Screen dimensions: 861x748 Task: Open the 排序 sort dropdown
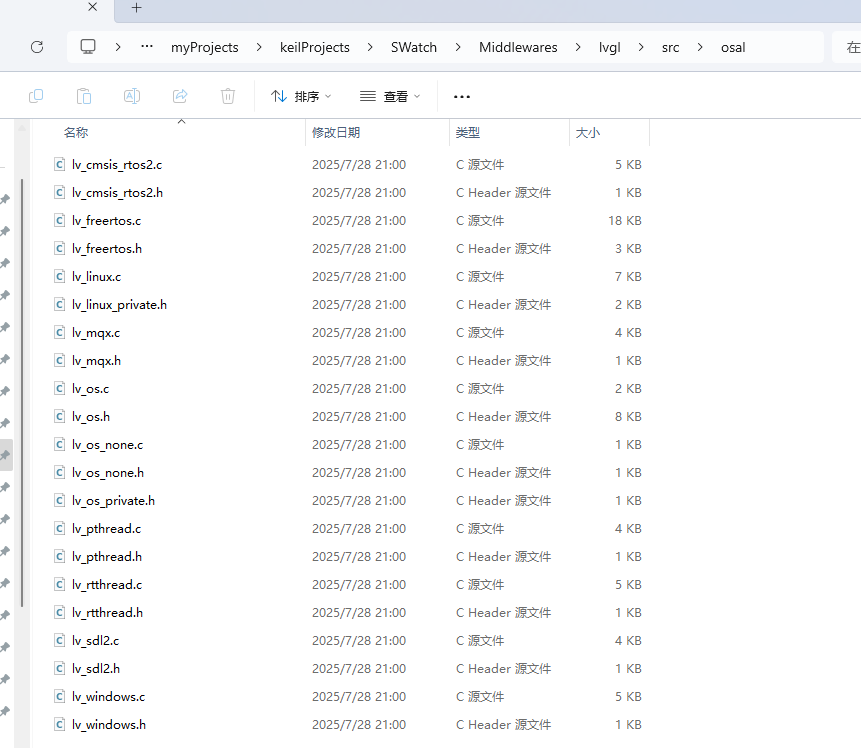point(301,96)
